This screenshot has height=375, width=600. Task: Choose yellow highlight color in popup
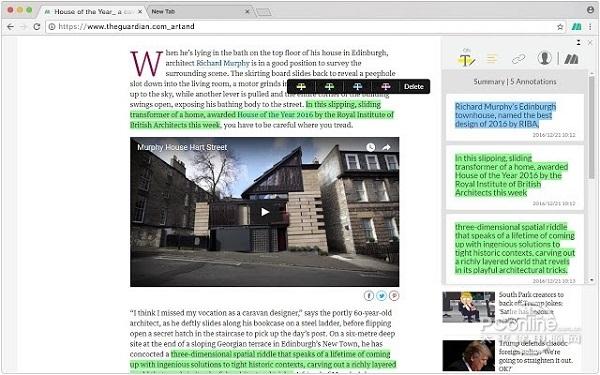[301, 87]
